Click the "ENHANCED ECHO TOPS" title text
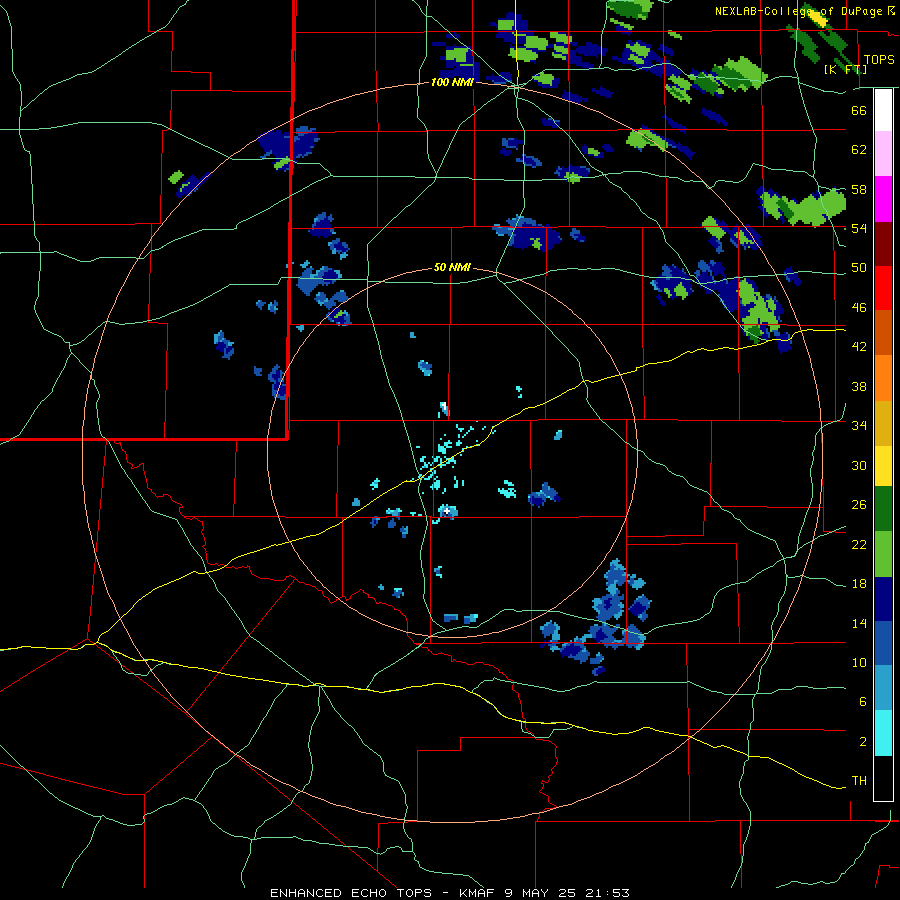Viewport: 900px width, 900px height. [351, 893]
